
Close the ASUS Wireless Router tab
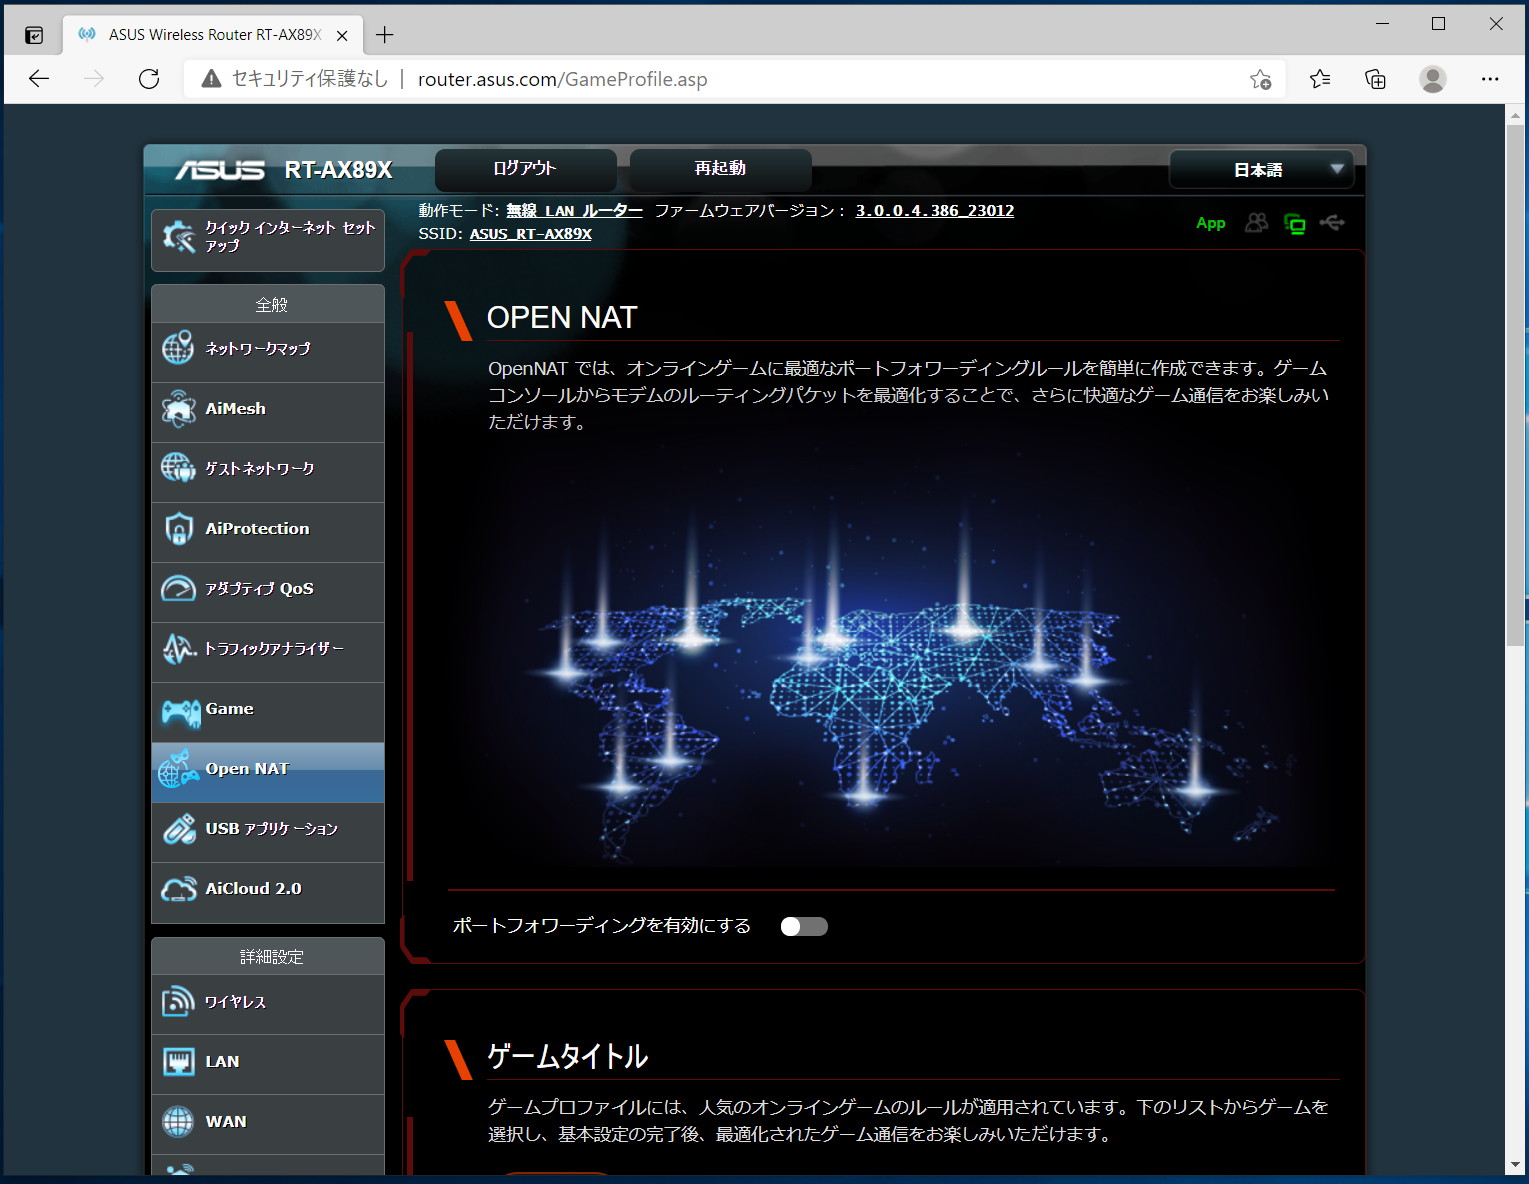click(342, 35)
